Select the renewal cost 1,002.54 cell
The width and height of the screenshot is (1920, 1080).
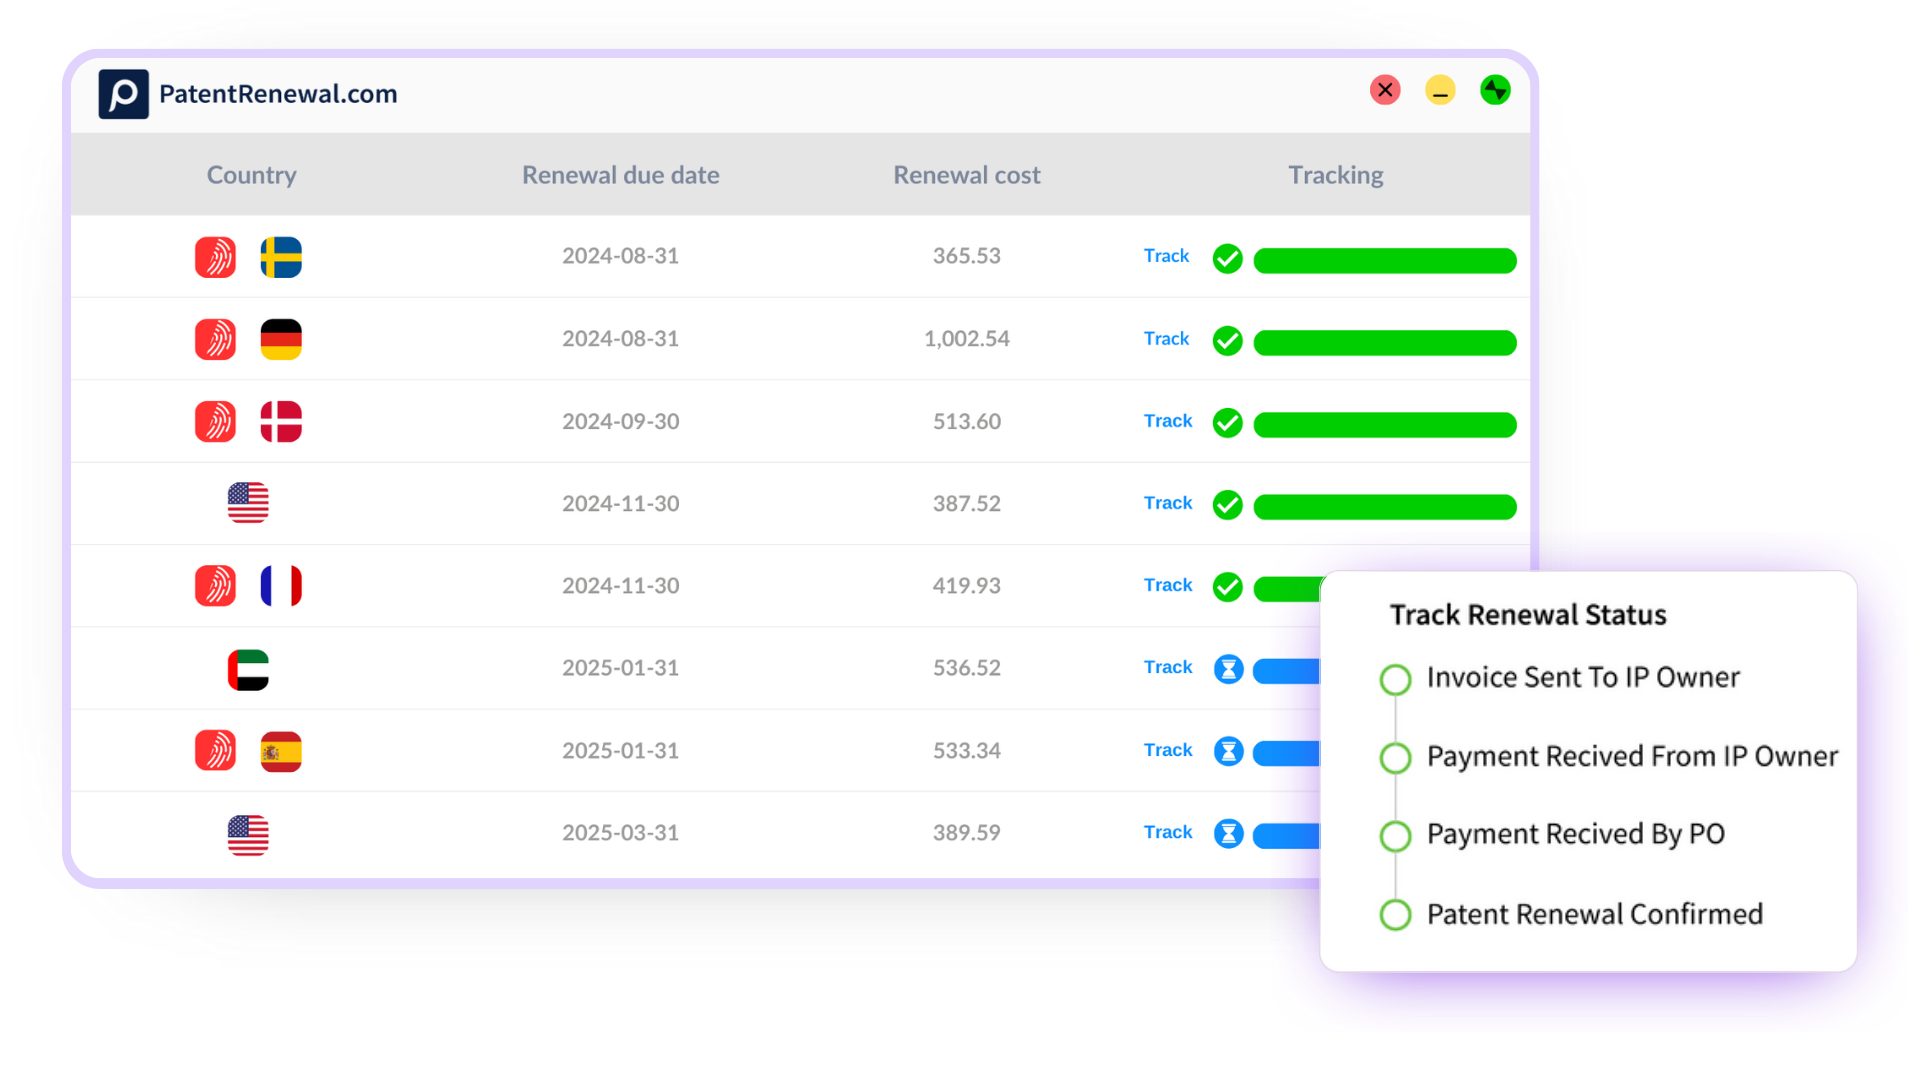966,339
